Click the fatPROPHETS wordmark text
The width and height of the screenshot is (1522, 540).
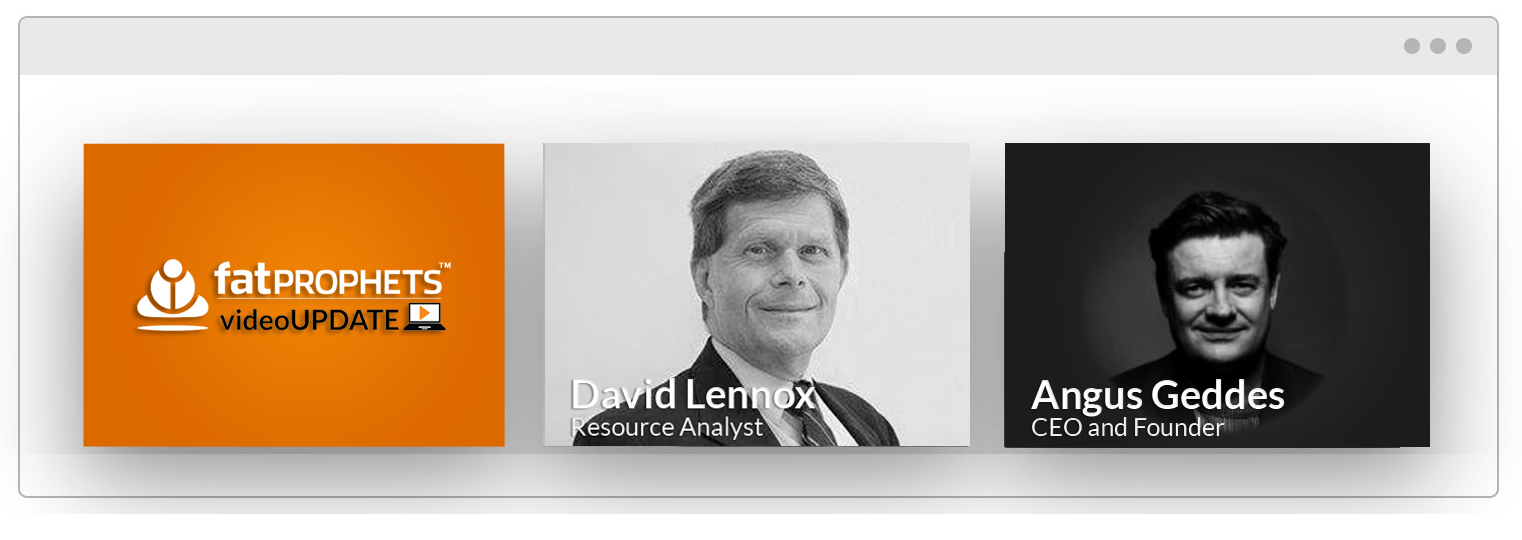(x=327, y=280)
